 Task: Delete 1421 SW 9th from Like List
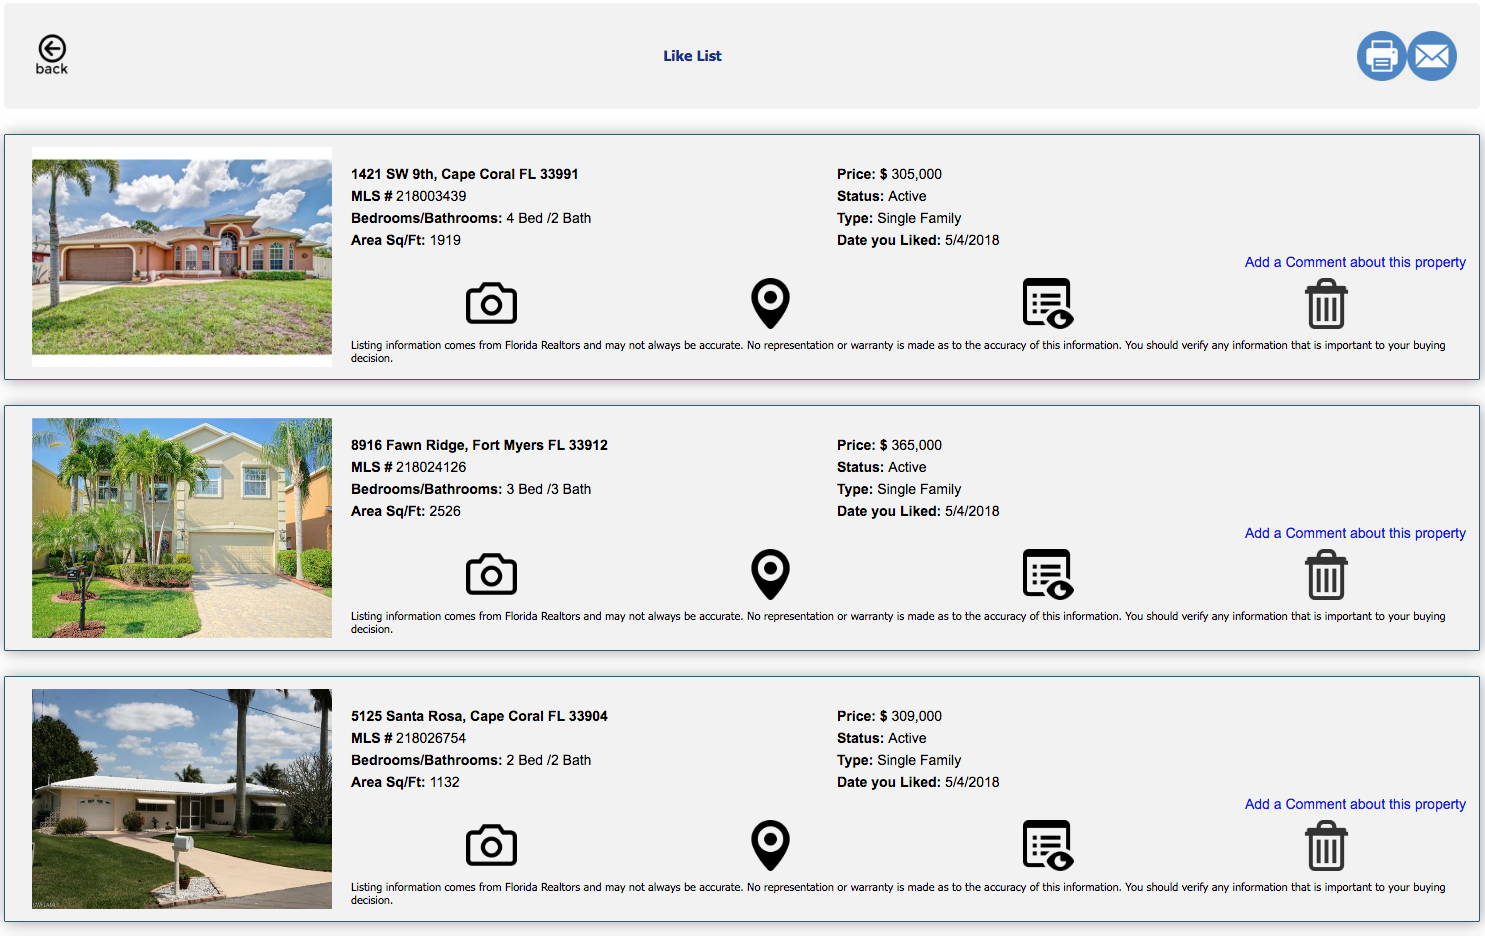[1326, 304]
